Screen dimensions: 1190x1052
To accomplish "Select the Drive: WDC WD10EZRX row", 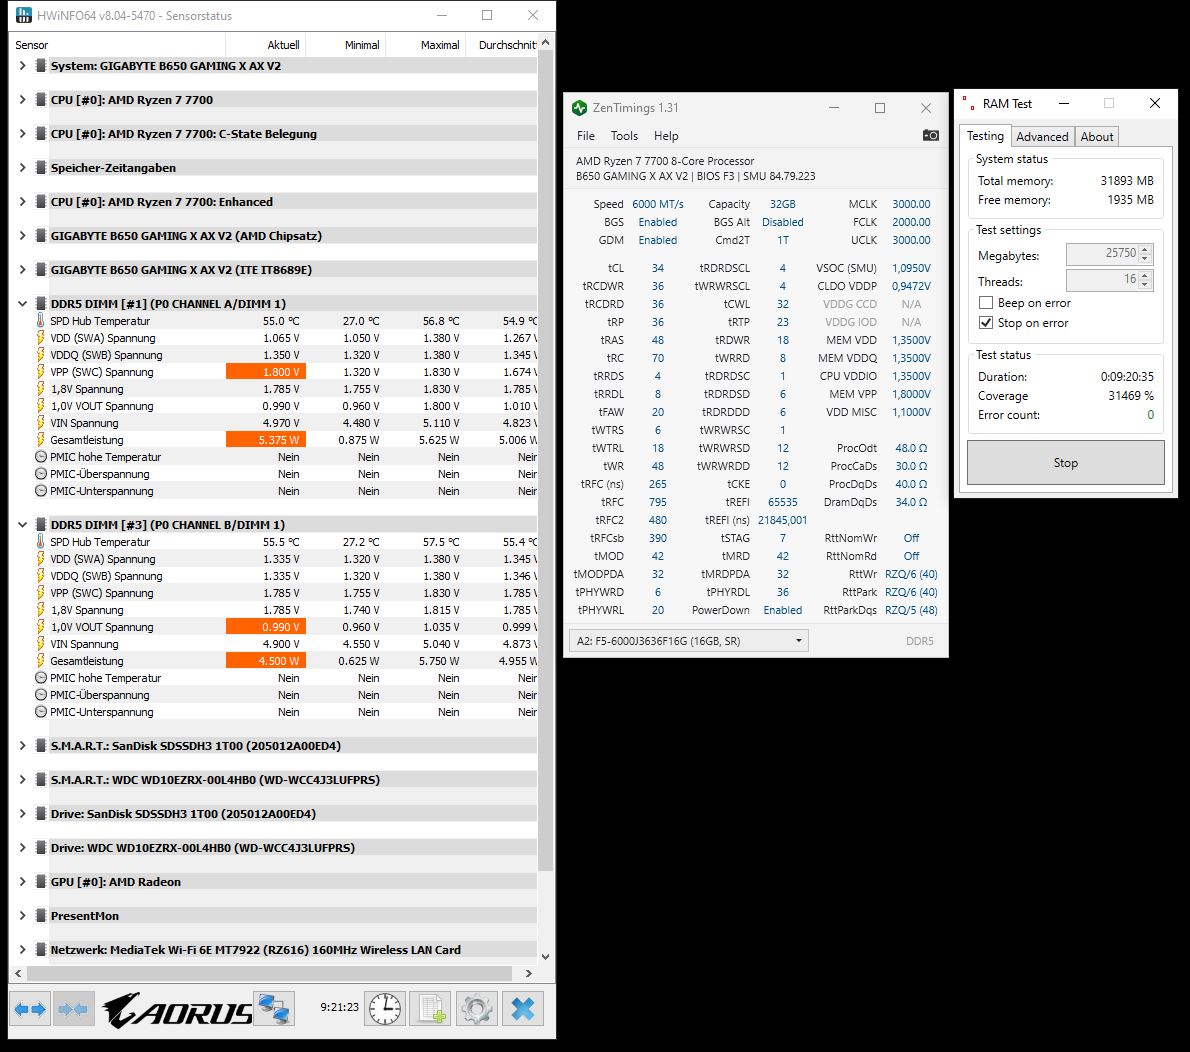I will point(293,847).
